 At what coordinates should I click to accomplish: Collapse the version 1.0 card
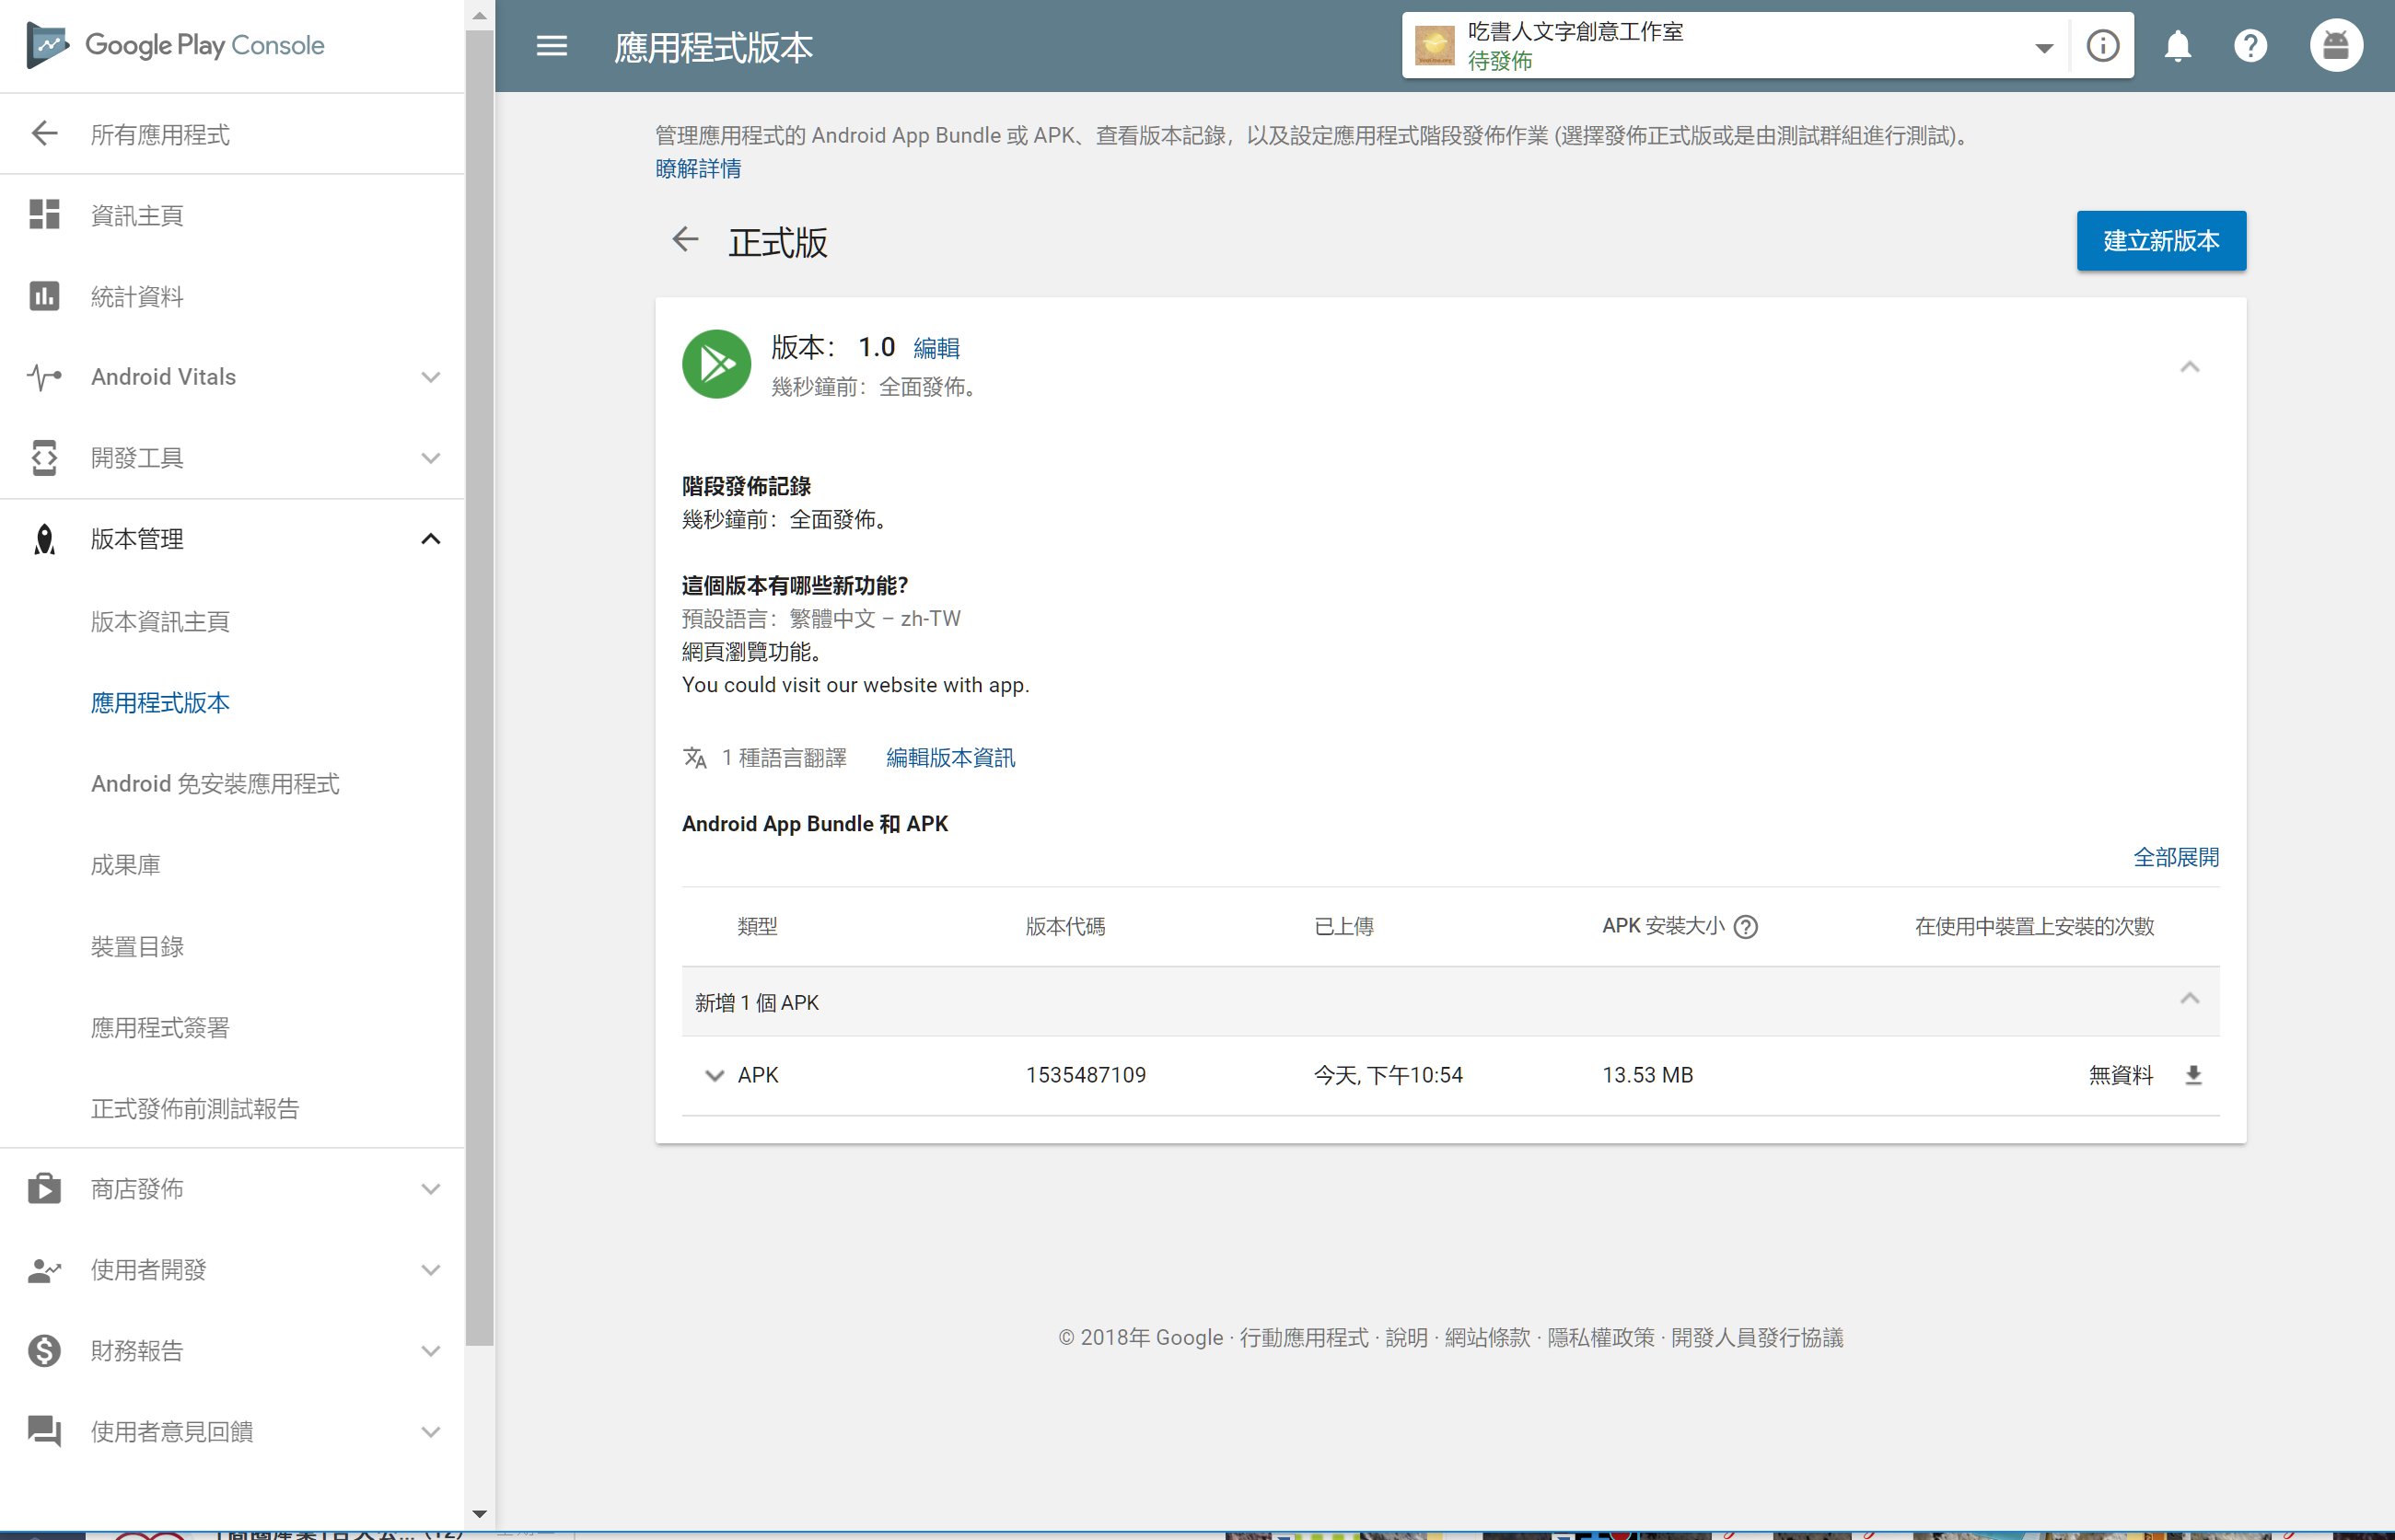pos(2189,367)
